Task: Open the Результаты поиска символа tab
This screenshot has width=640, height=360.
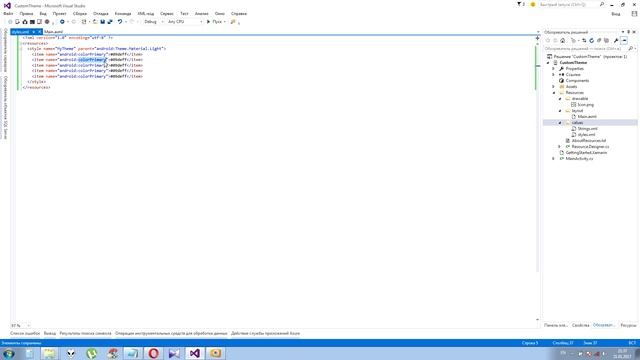Action: (85, 333)
